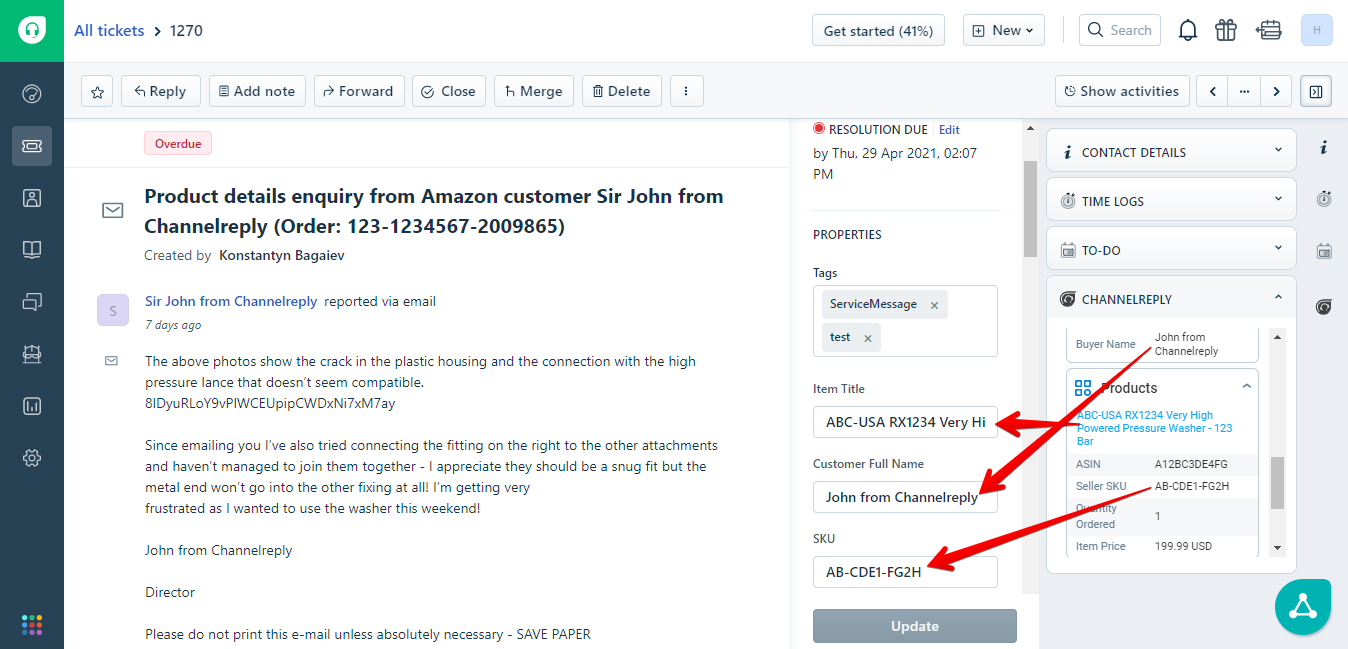
Task: Remove the test tag
Action: 868,338
